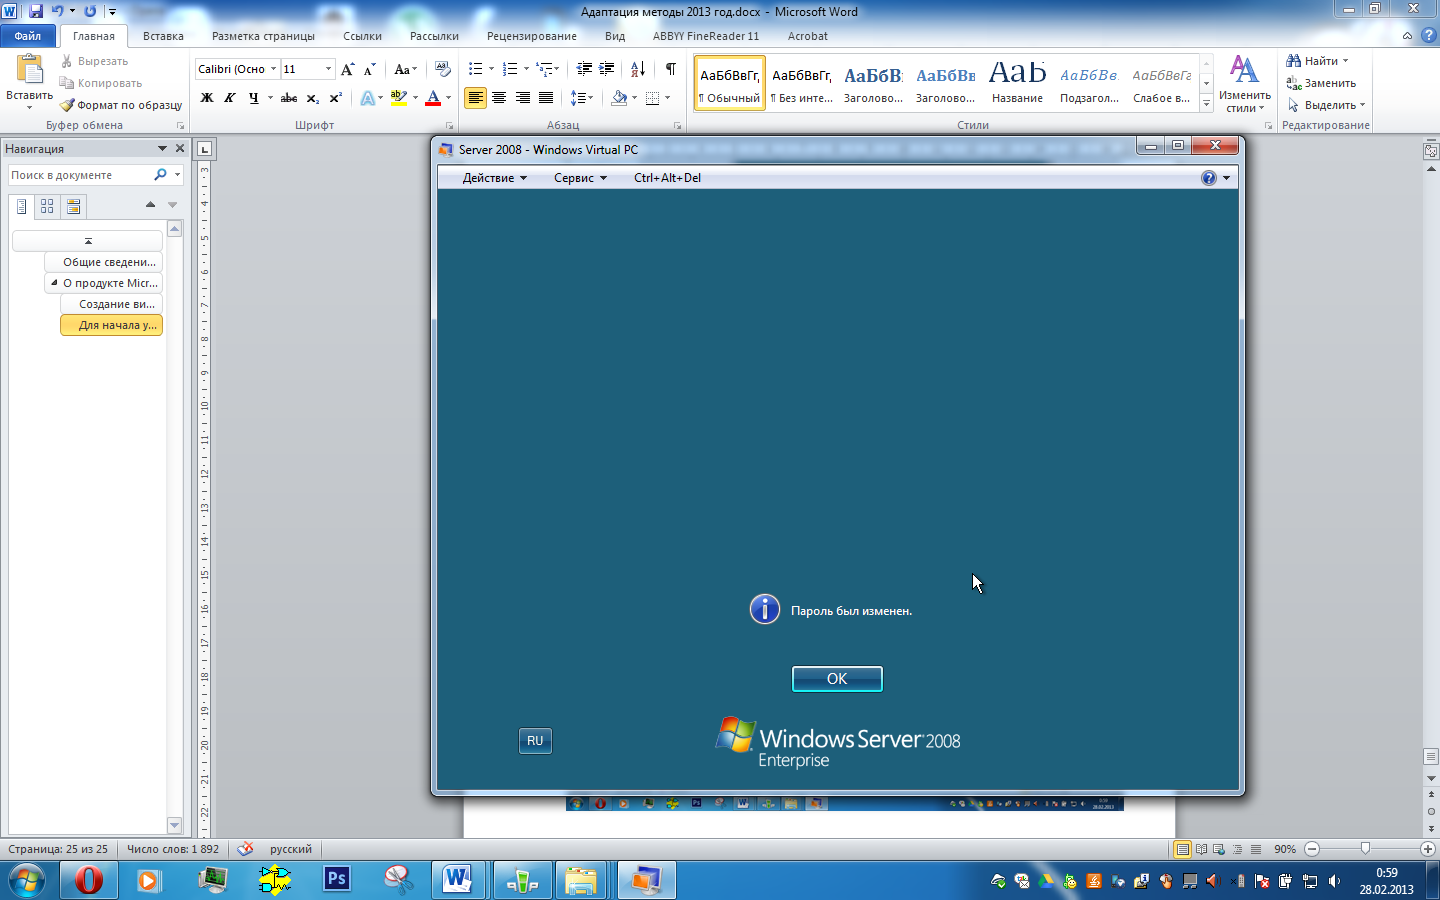Toggle underline formatting button
Viewport: 1440px width, 900px height.
coord(254,98)
